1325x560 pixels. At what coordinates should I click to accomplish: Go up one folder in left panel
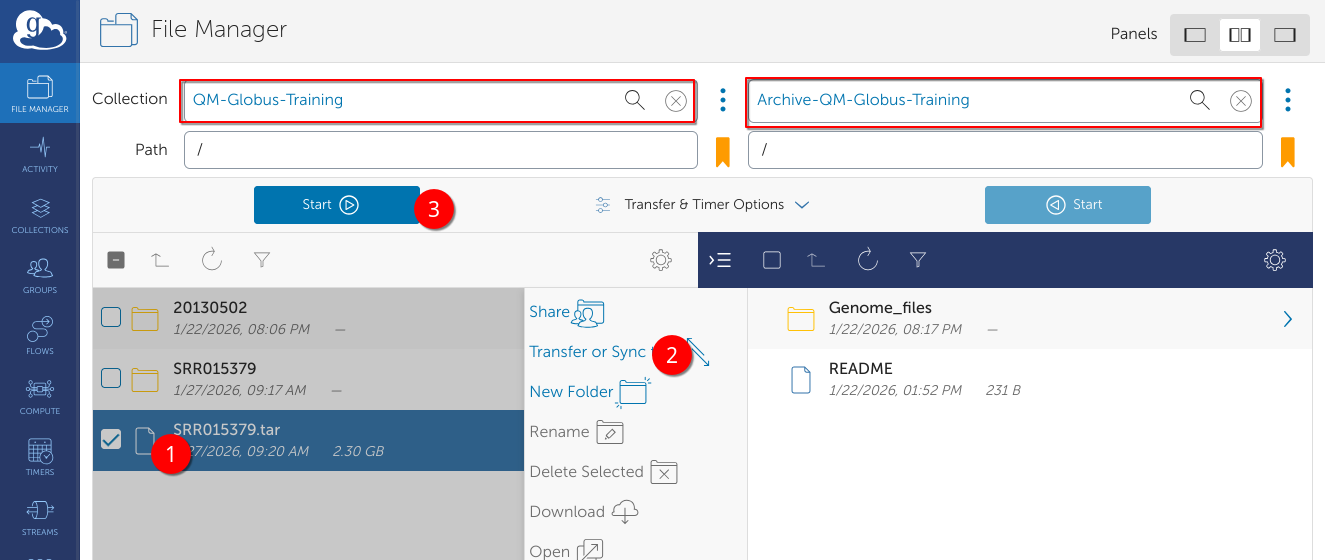[161, 260]
